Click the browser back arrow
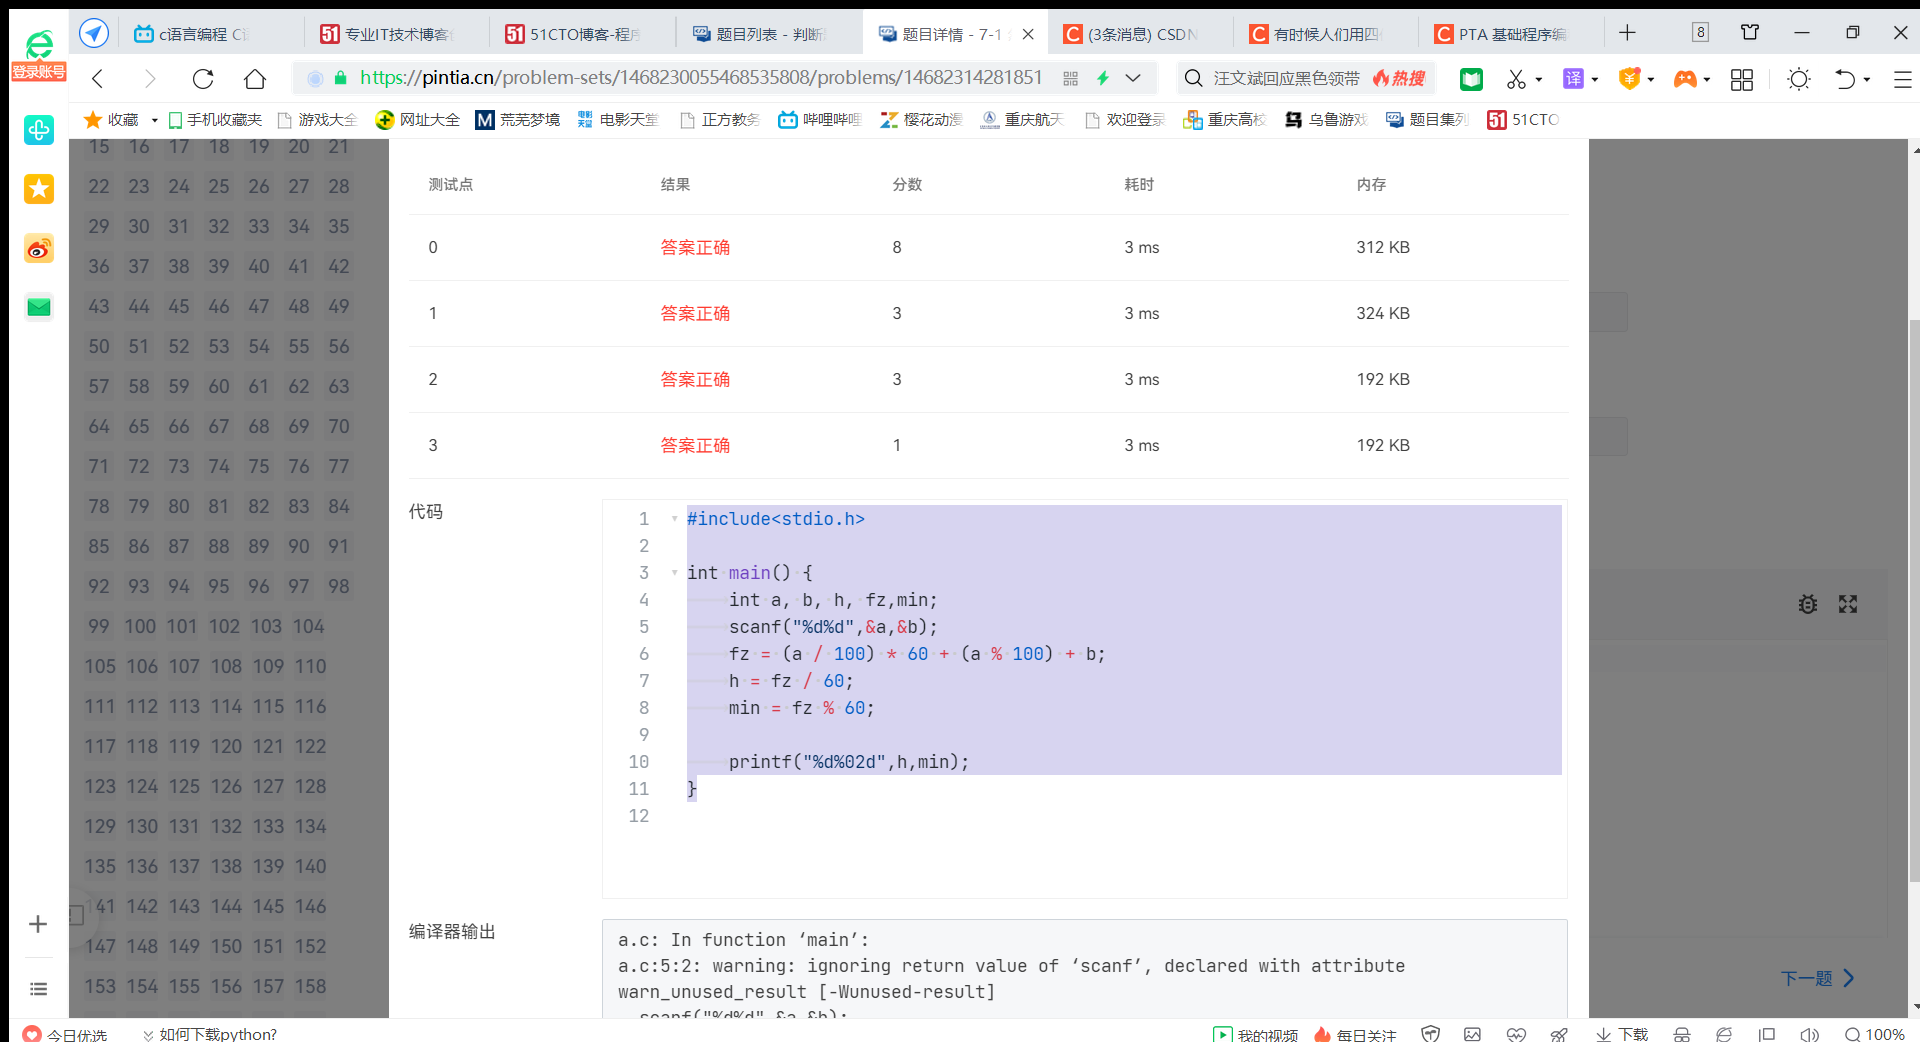 98,78
